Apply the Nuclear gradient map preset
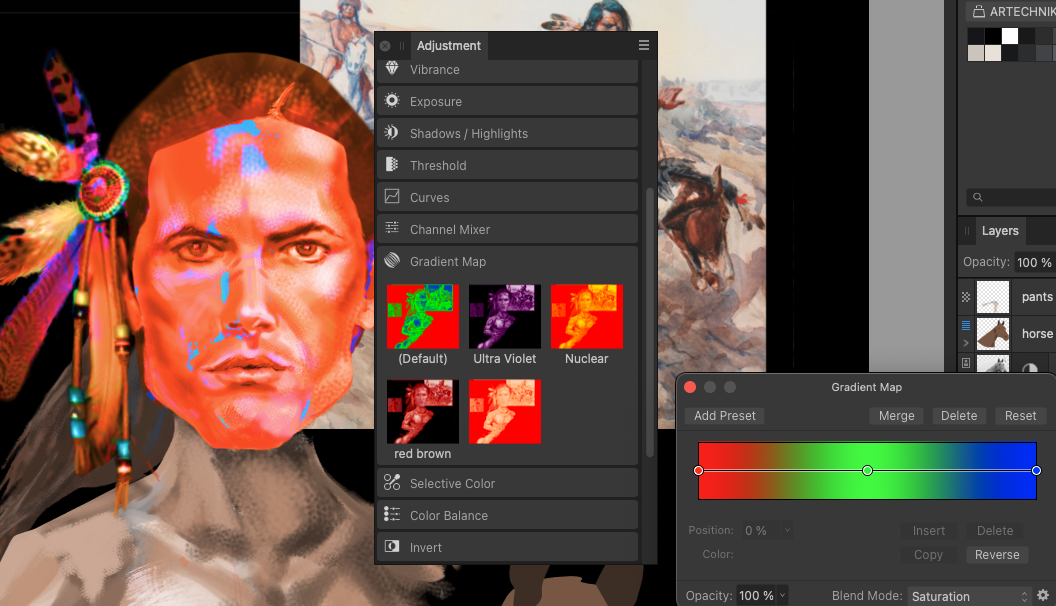 click(587, 316)
